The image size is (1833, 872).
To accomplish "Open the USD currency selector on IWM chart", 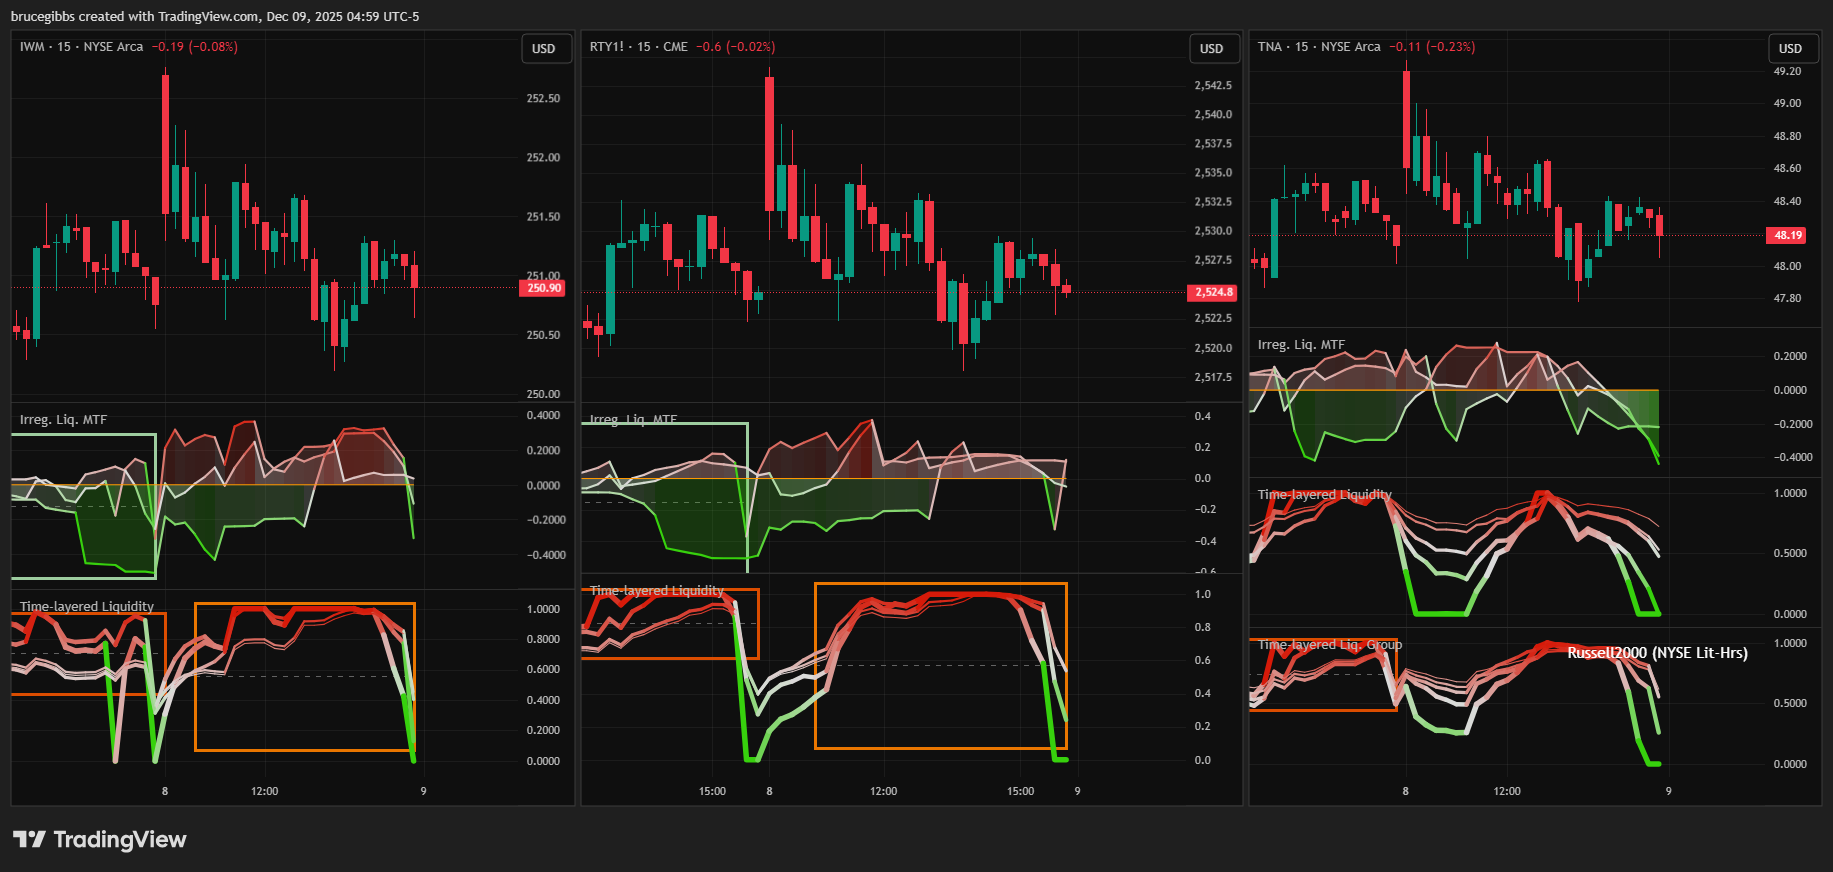I will coord(544,49).
